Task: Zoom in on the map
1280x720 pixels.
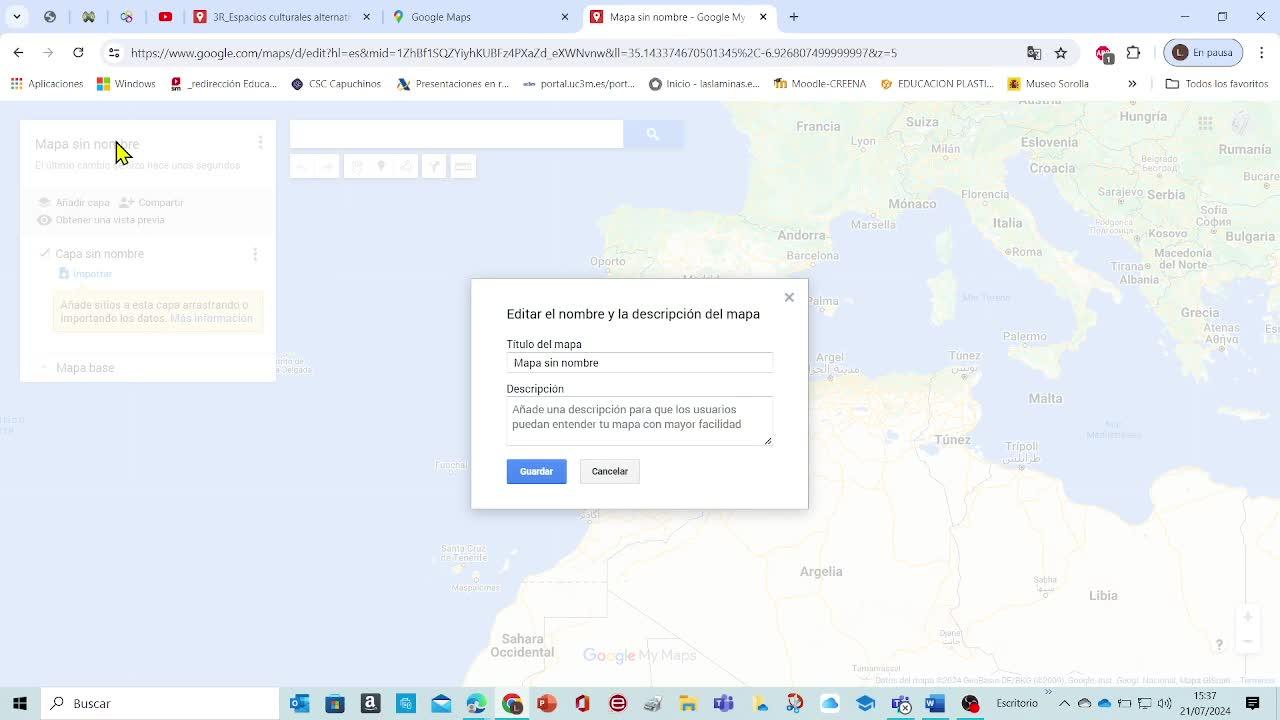Action: coord(1247,618)
